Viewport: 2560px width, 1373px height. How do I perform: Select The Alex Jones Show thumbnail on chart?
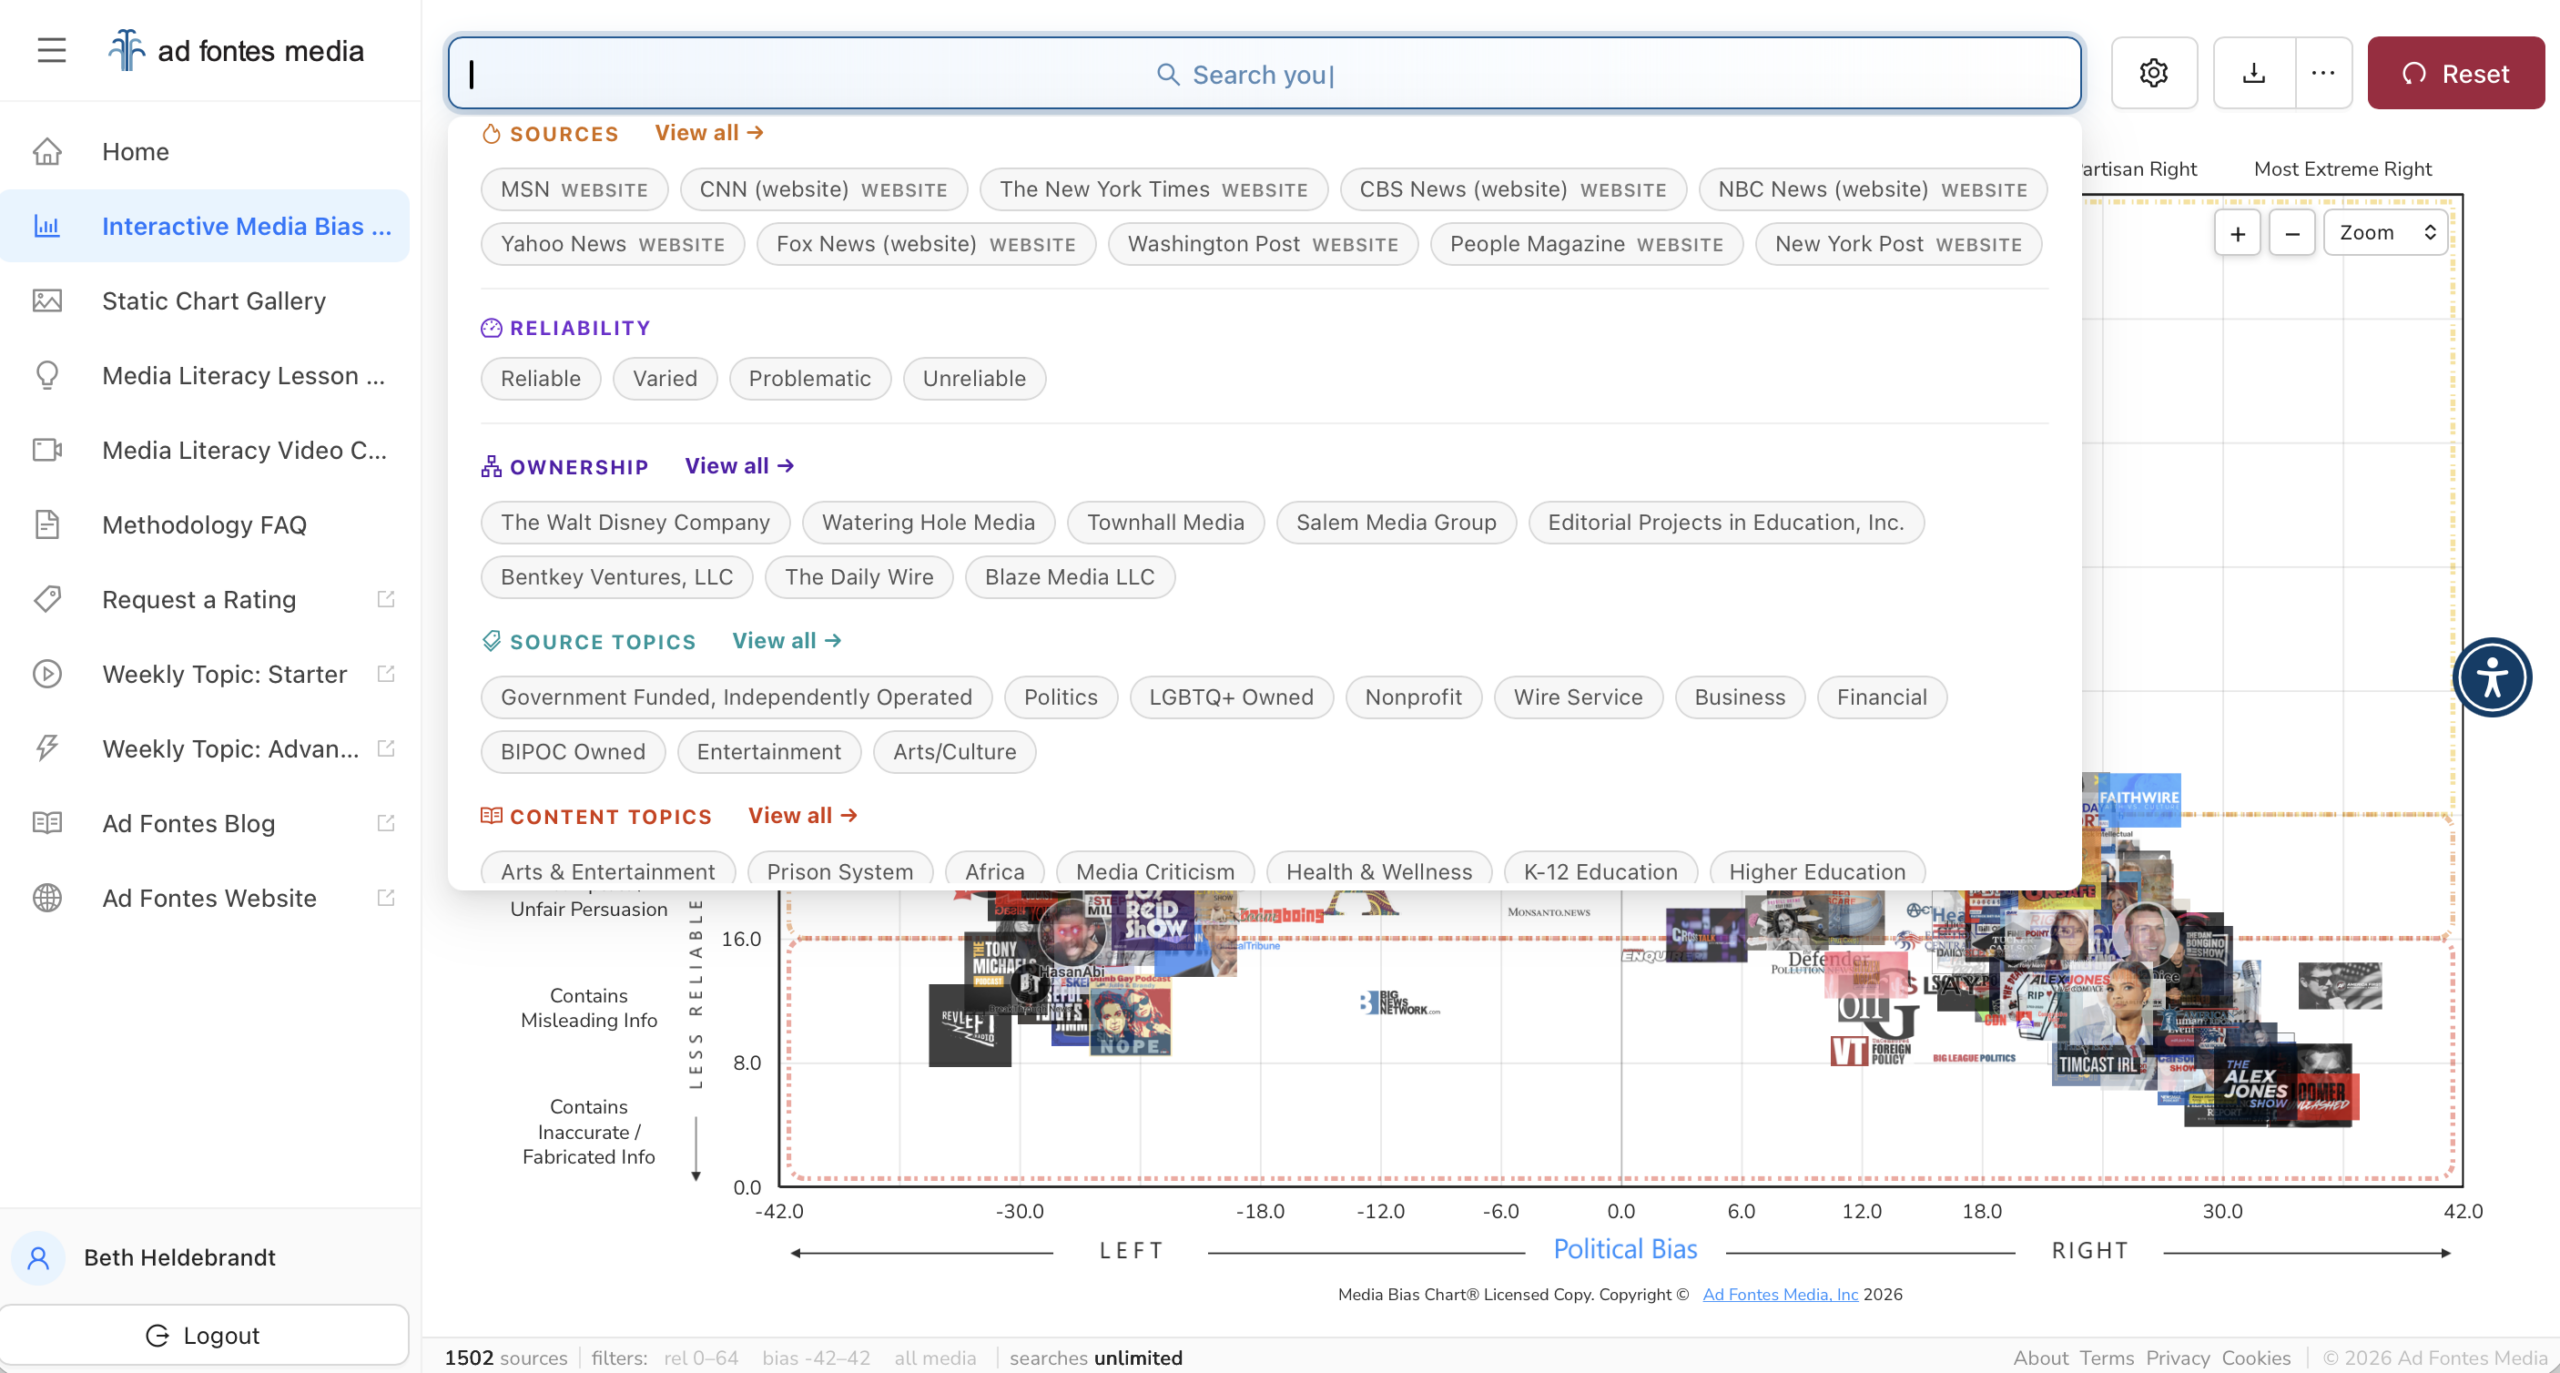coord(2255,1086)
